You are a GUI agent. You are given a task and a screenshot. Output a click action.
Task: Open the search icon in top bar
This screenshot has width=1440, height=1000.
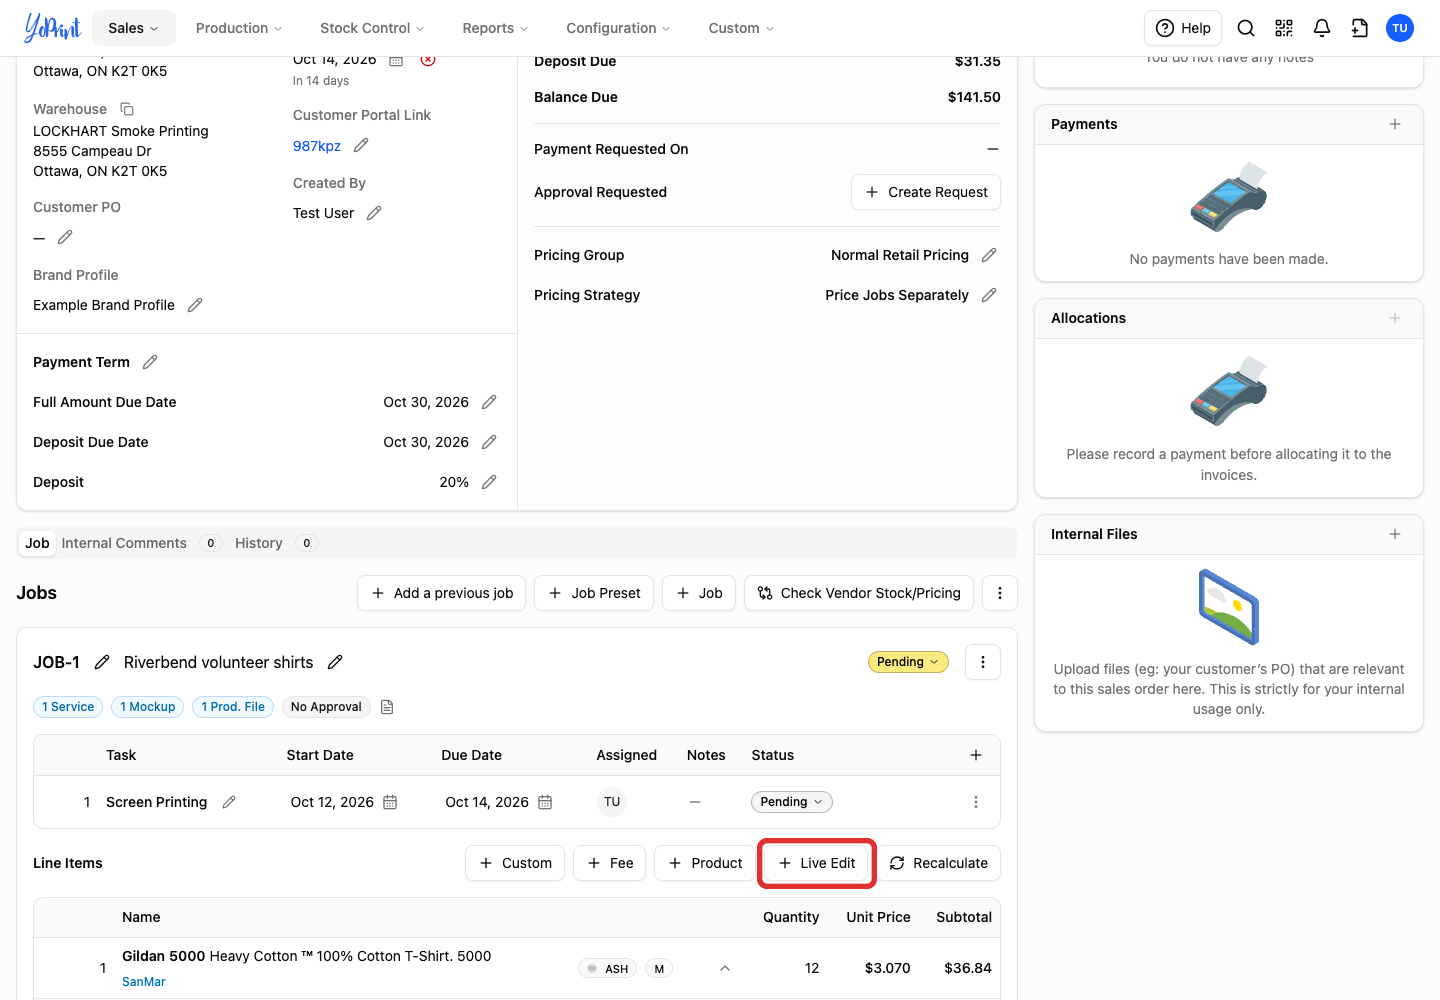(x=1246, y=28)
